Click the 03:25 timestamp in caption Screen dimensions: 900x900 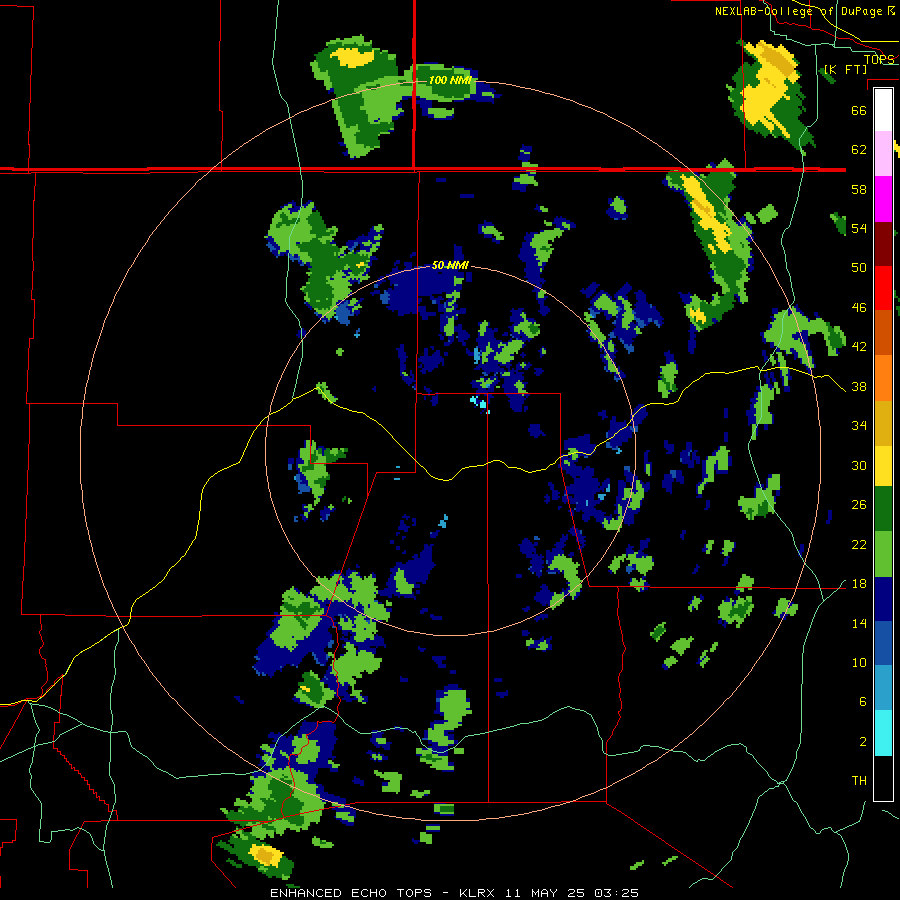[616, 893]
